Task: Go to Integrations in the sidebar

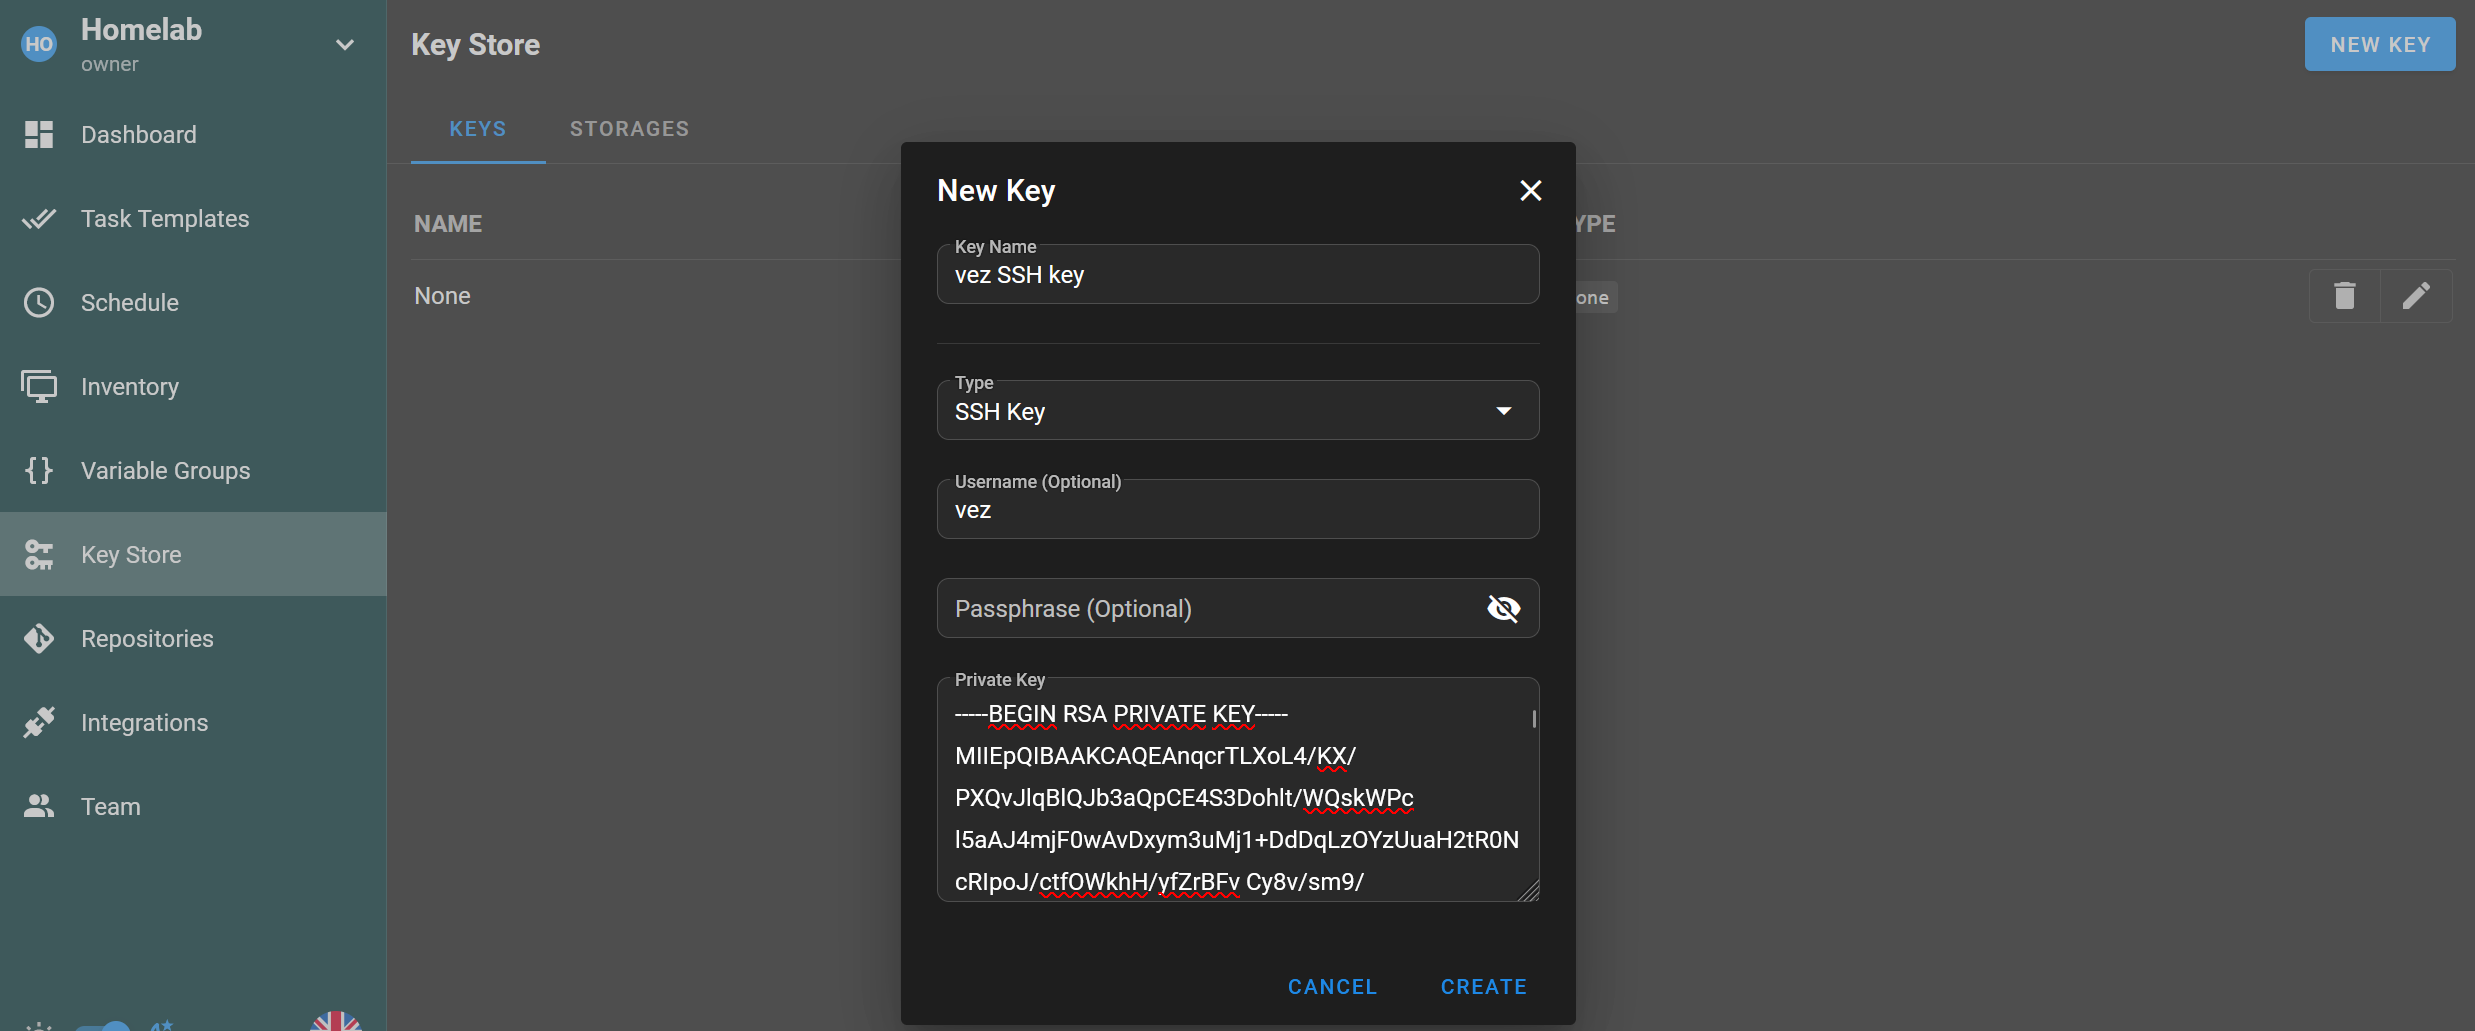Action: click(144, 723)
